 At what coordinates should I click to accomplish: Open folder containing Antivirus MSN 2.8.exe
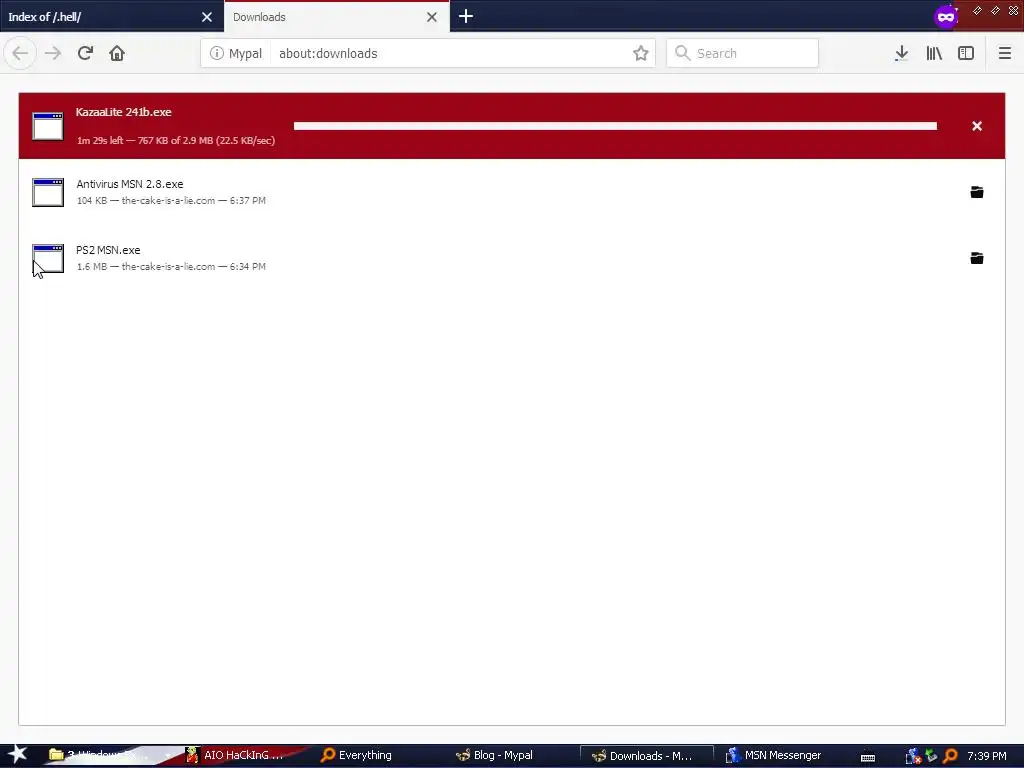[977, 192]
